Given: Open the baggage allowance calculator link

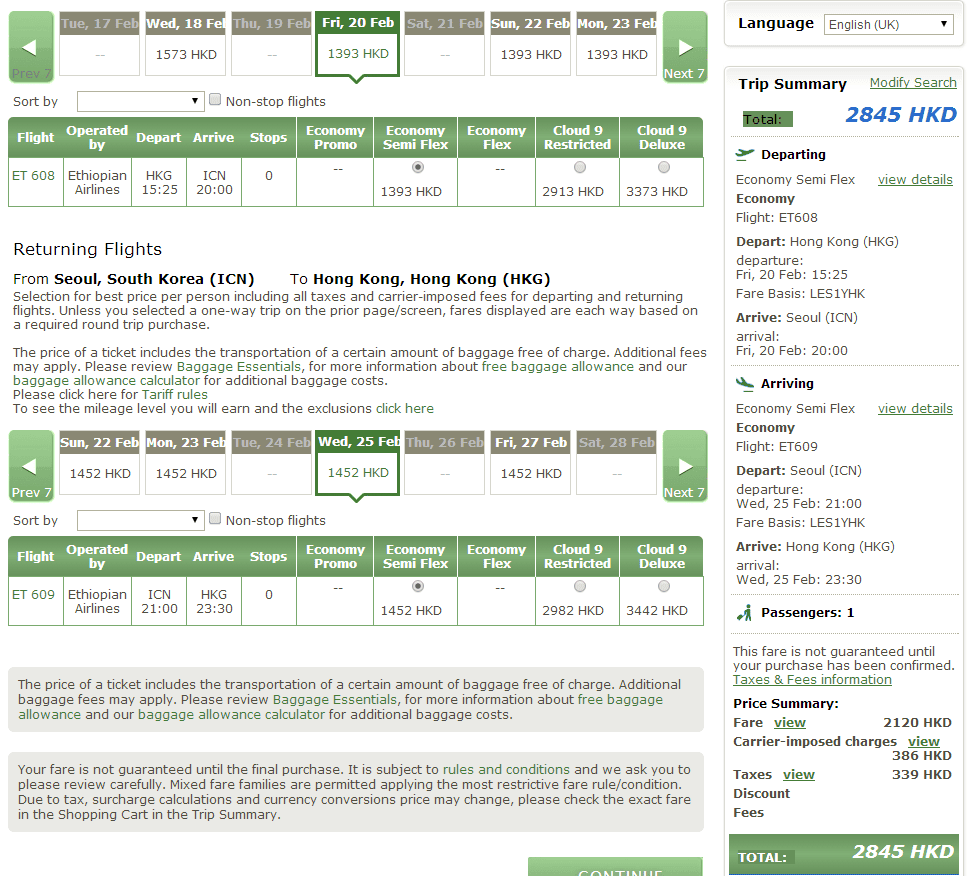Looking at the screenshot, I should pyautogui.click(x=231, y=714).
